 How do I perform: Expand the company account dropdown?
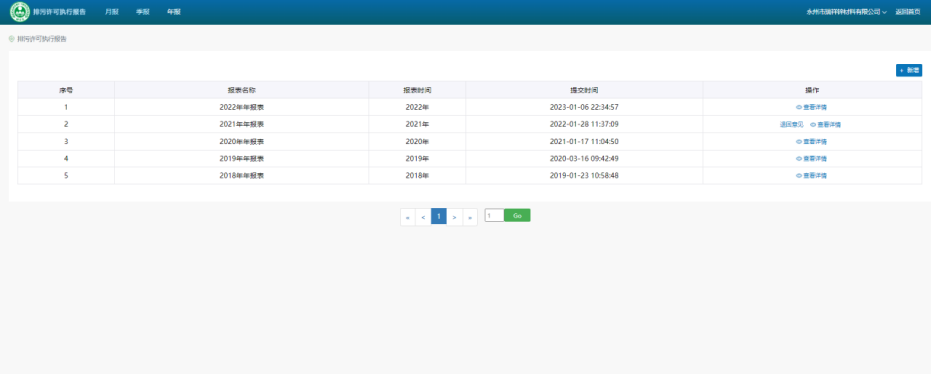pyautogui.click(x=846, y=12)
